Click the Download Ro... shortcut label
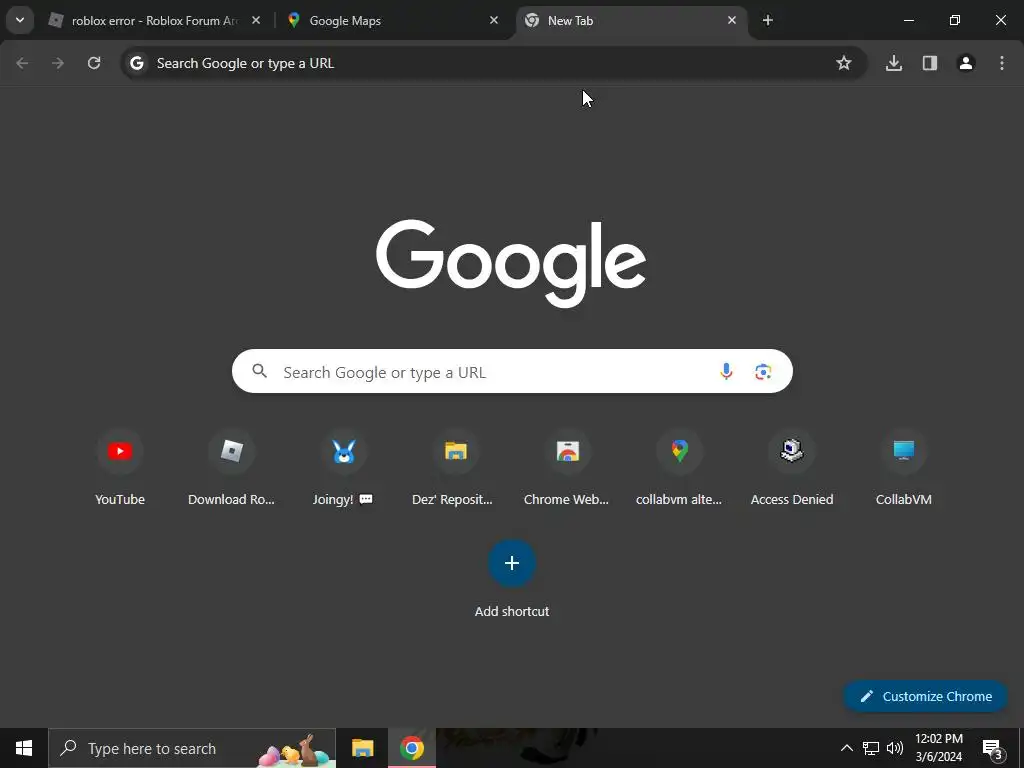Image resolution: width=1024 pixels, height=768 pixels. click(231, 500)
